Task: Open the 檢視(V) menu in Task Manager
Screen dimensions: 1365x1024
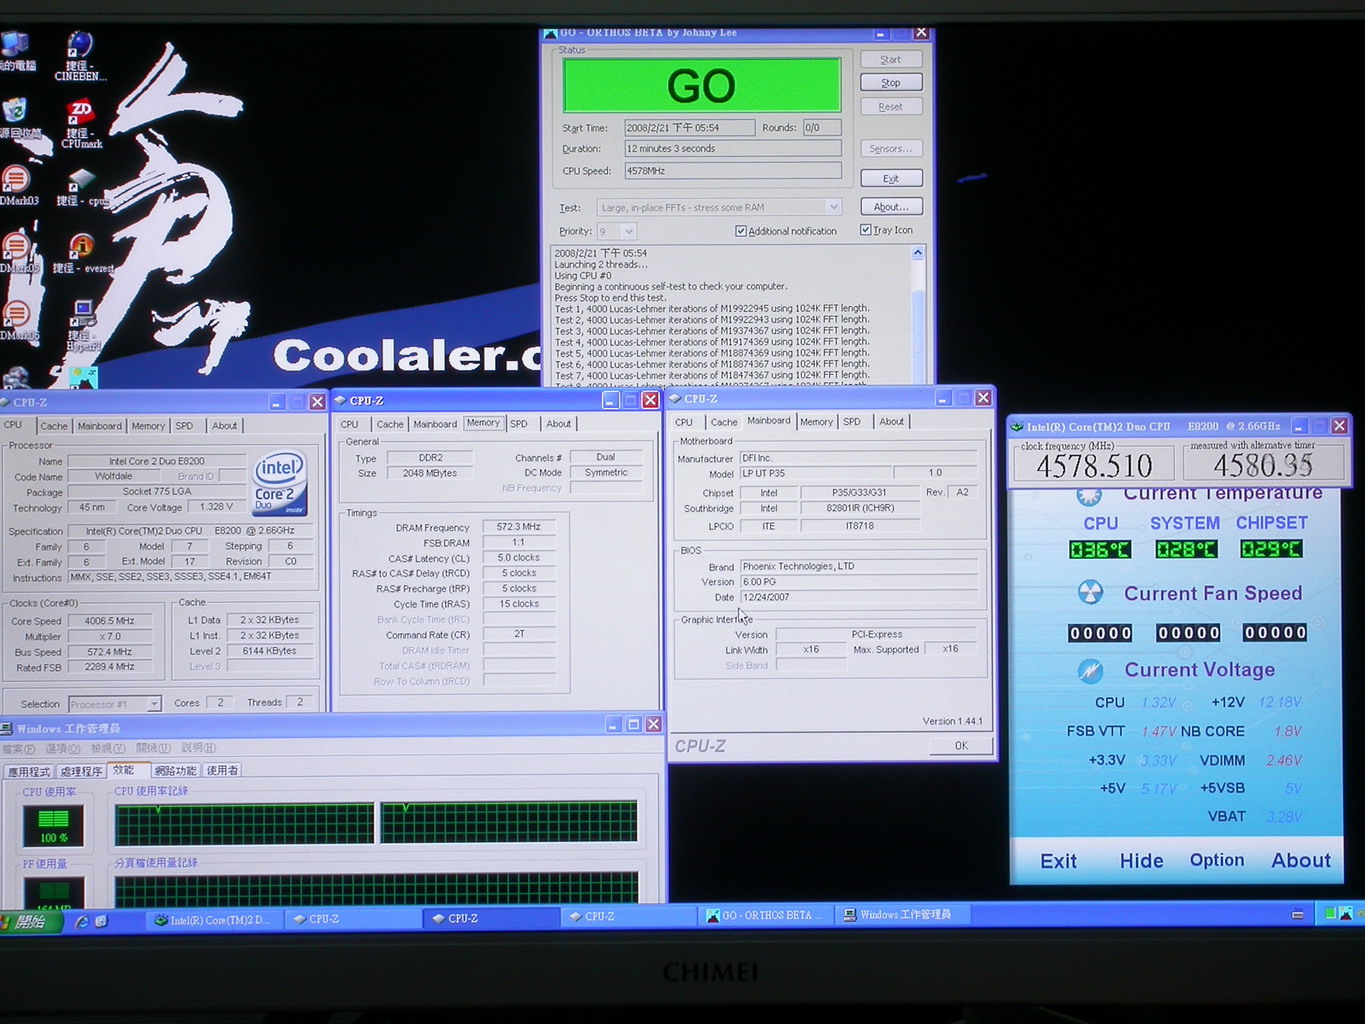Action: [x=108, y=749]
